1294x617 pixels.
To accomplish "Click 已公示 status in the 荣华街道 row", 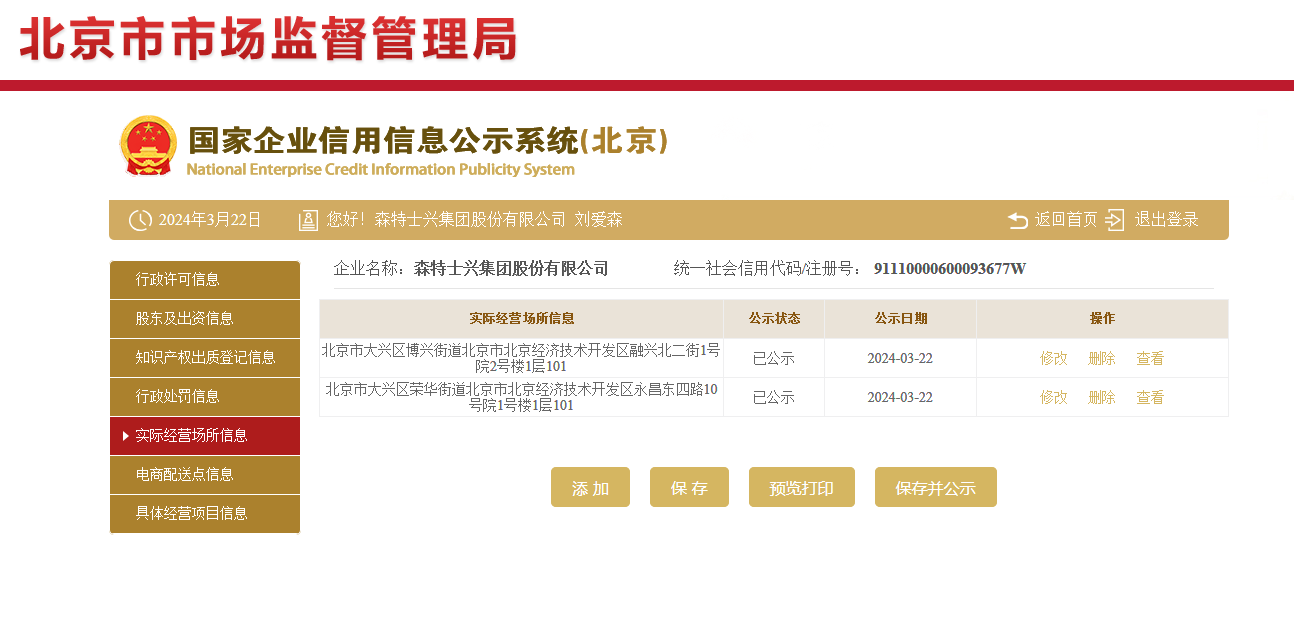I will [x=774, y=398].
